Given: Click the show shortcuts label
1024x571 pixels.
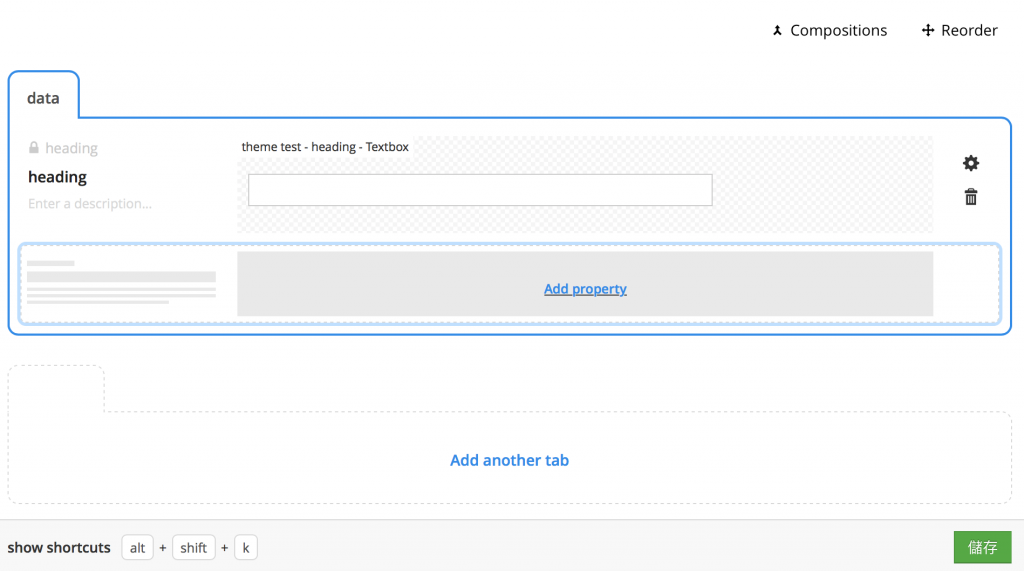Looking at the screenshot, I should click(59, 547).
